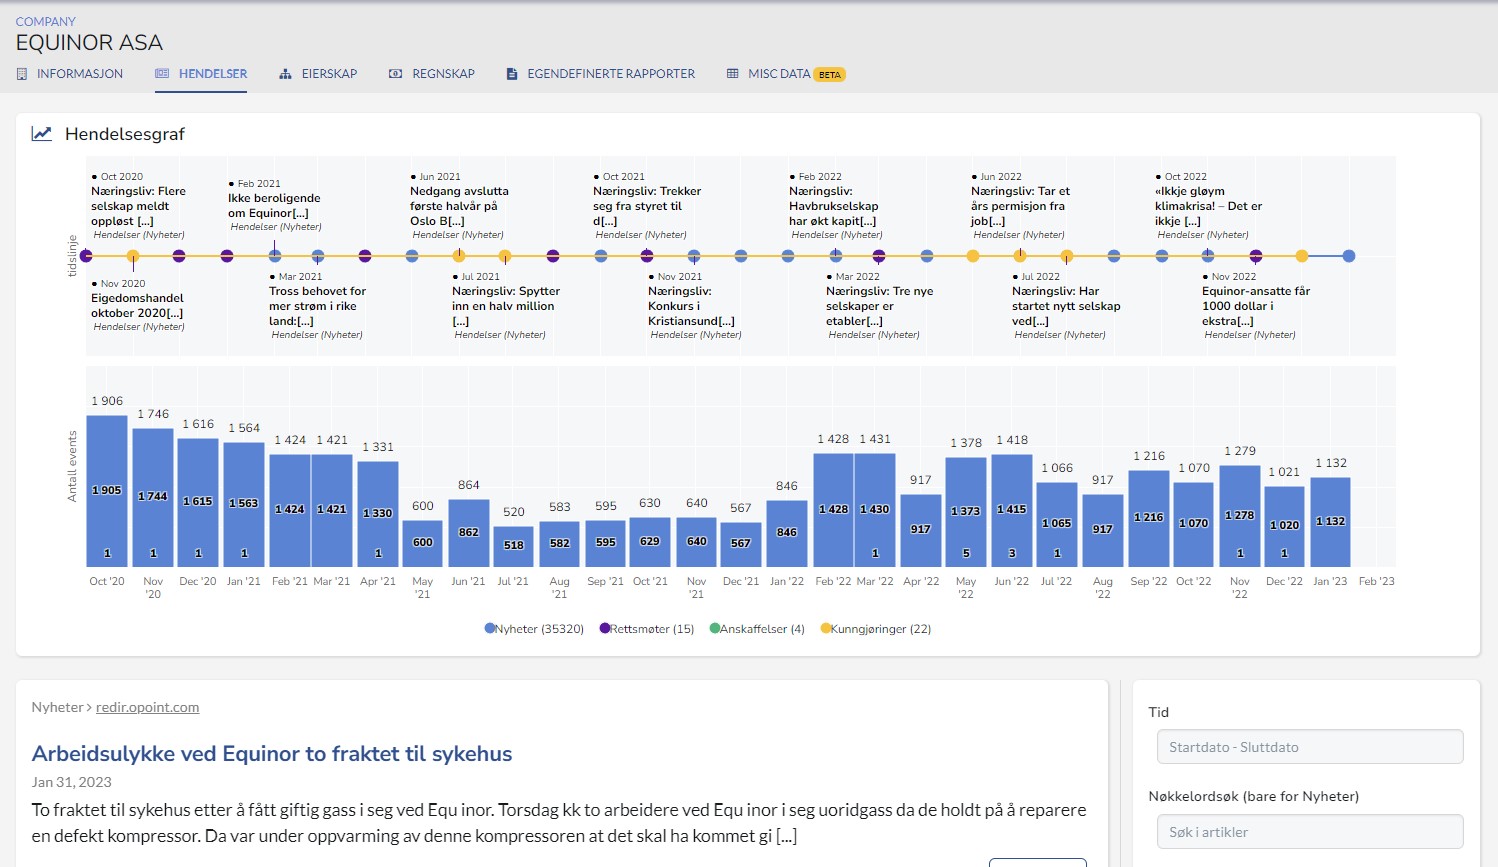Screen dimensions: 1498x867
Task: Click timeline event Næringsliv: Flere selskap meldt oppløst
Action: pyautogui.click(x=138, y=206)
